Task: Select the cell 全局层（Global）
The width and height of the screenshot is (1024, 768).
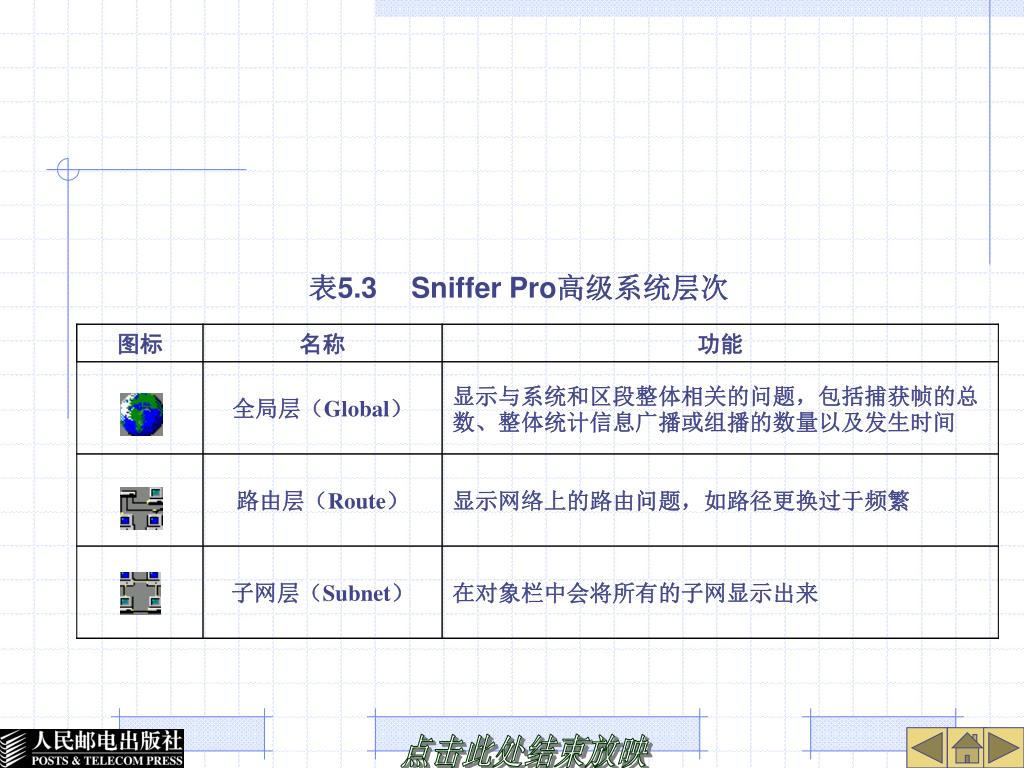Action: (x=322, y=409)
